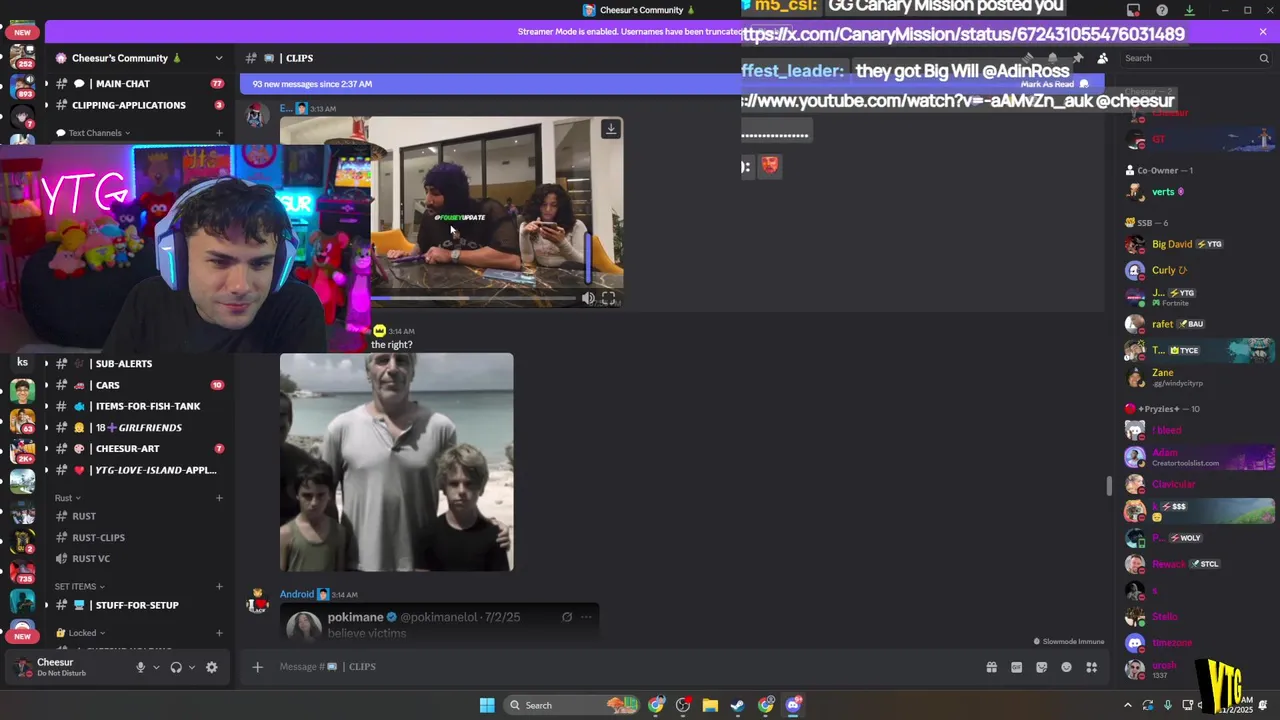Collapse the Locked category

[80, 633]
